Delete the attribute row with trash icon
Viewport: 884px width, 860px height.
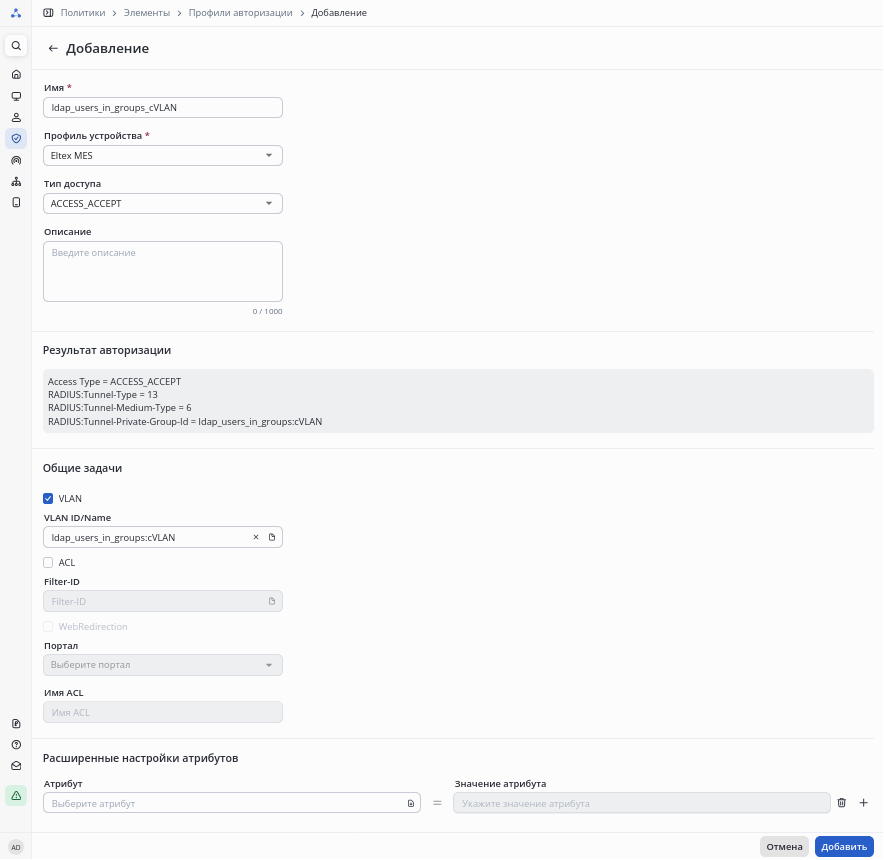pos(841,803)
